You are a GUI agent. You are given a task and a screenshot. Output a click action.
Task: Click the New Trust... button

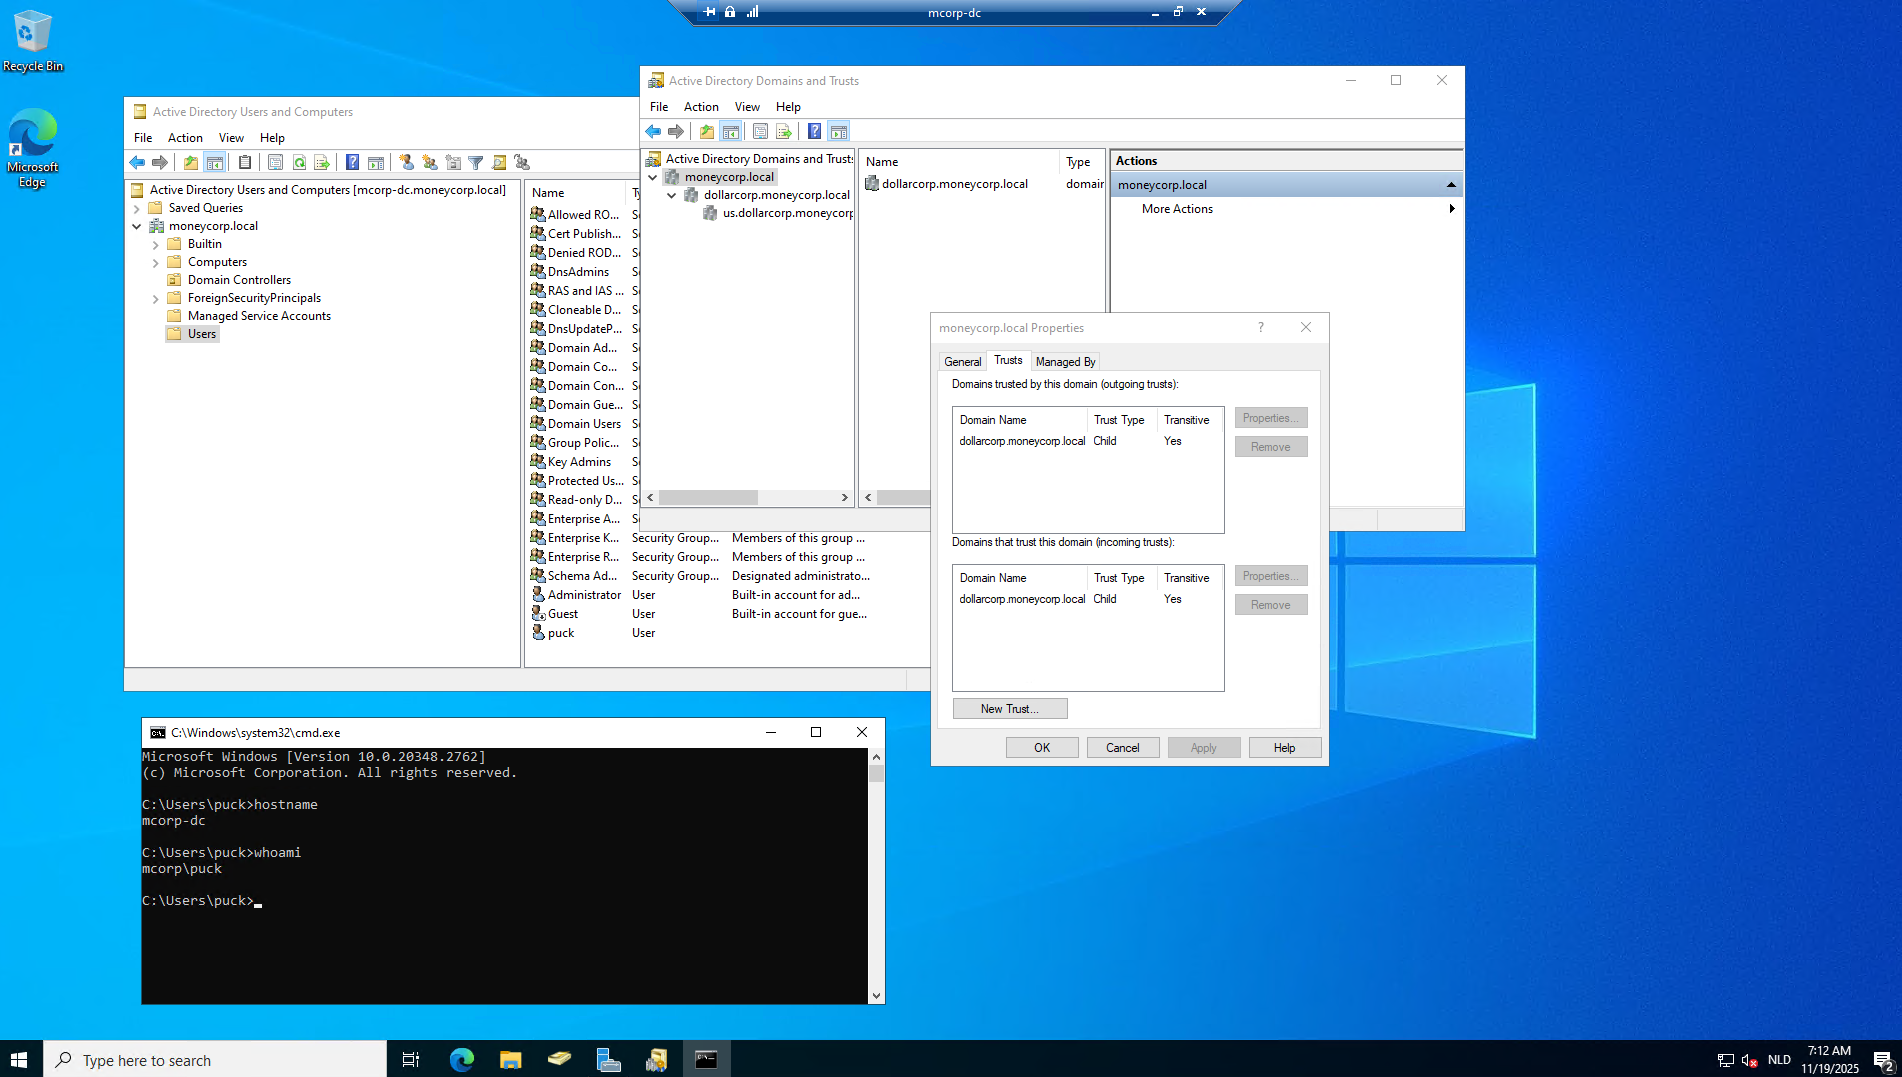1009,709
